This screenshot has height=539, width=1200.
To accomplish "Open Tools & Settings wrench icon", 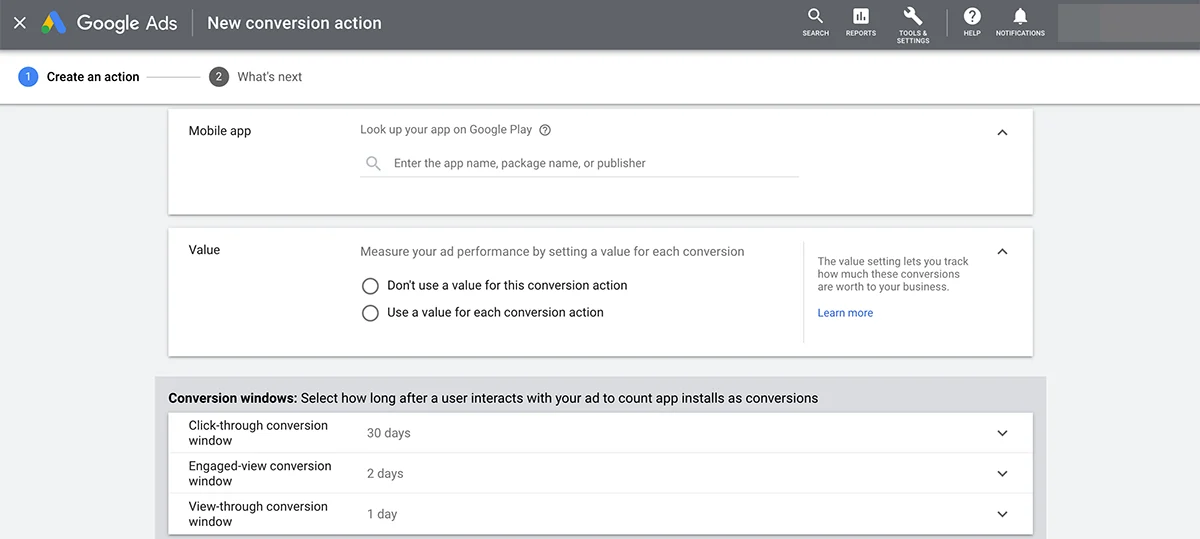I will pos(912,22).
